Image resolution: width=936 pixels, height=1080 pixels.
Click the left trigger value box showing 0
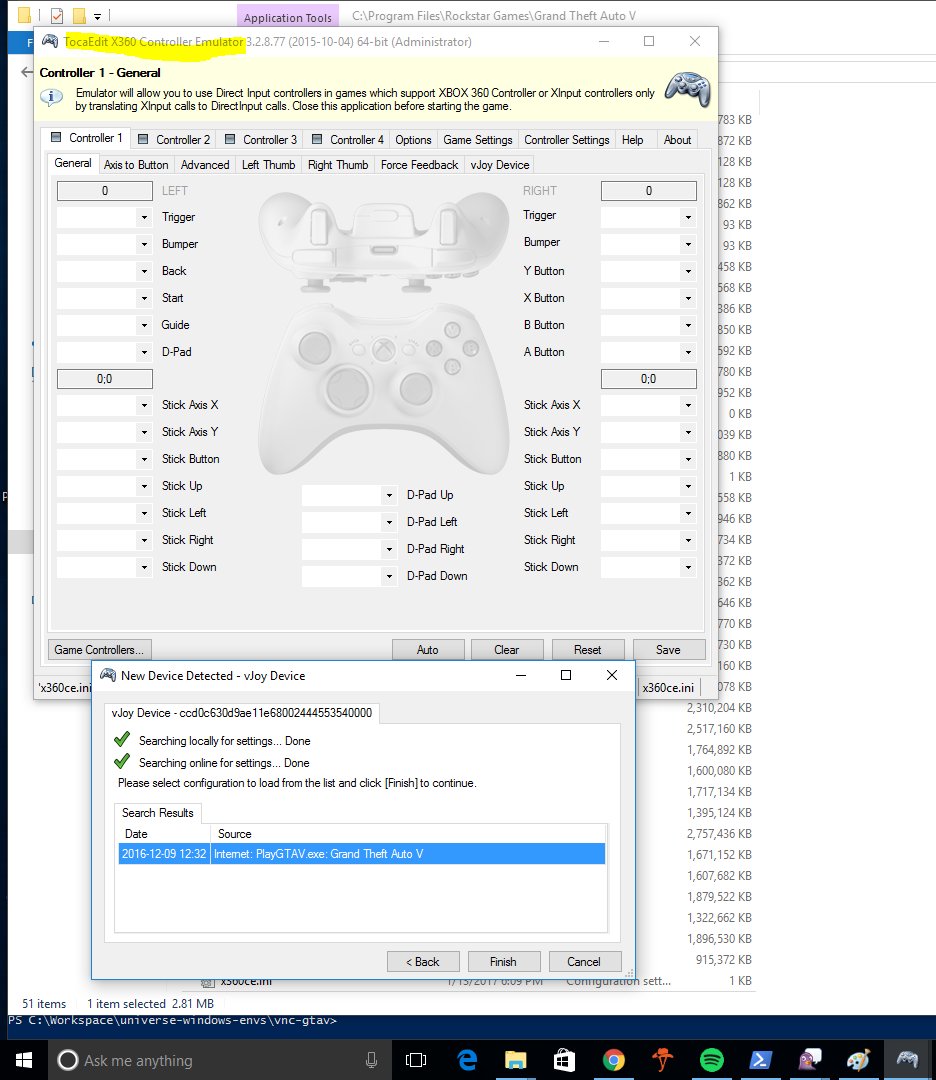tap(105, 191)
